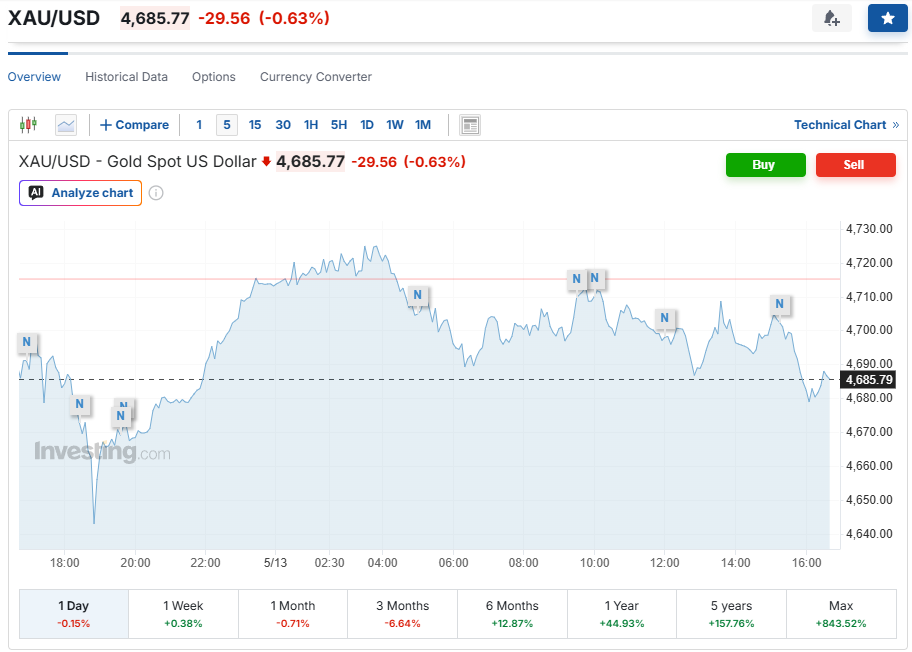
Task: Open the Technical Chart link
Action: [846, 124]
